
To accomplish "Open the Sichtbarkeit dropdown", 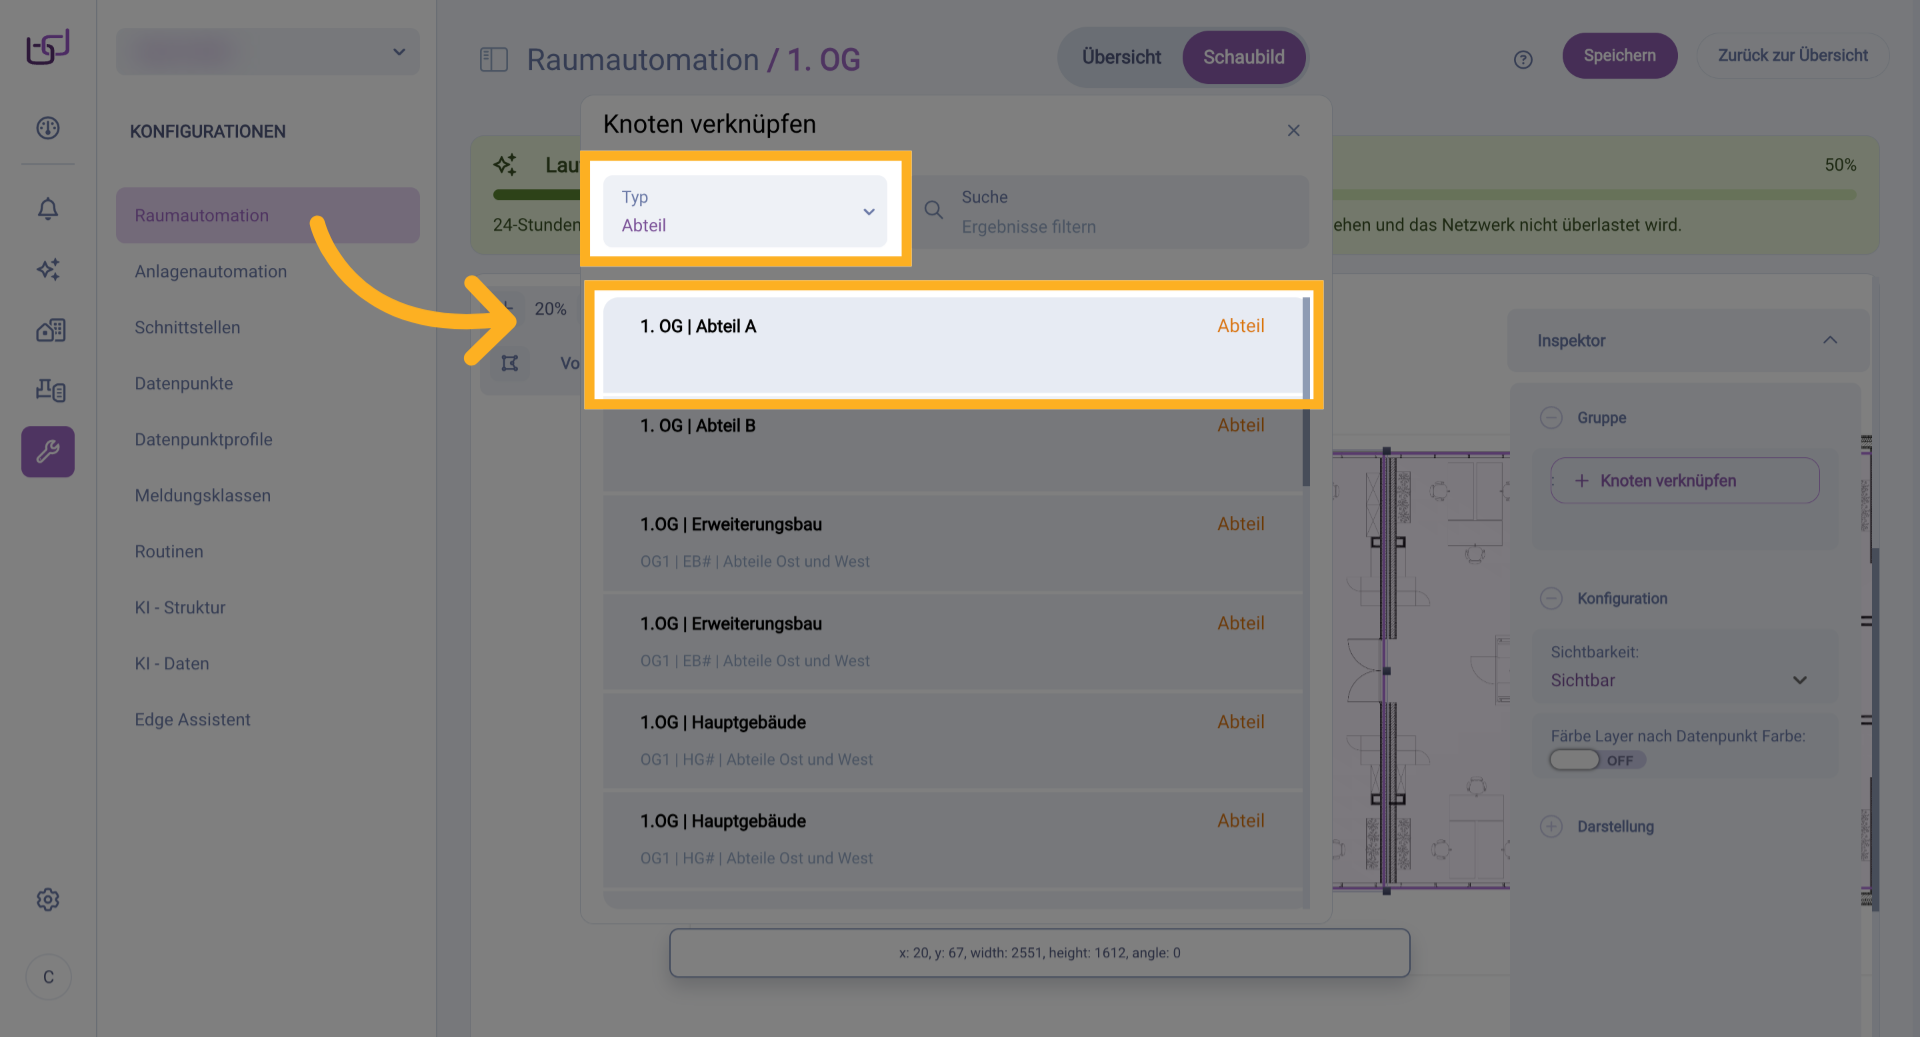I will tap(1678, 680).
